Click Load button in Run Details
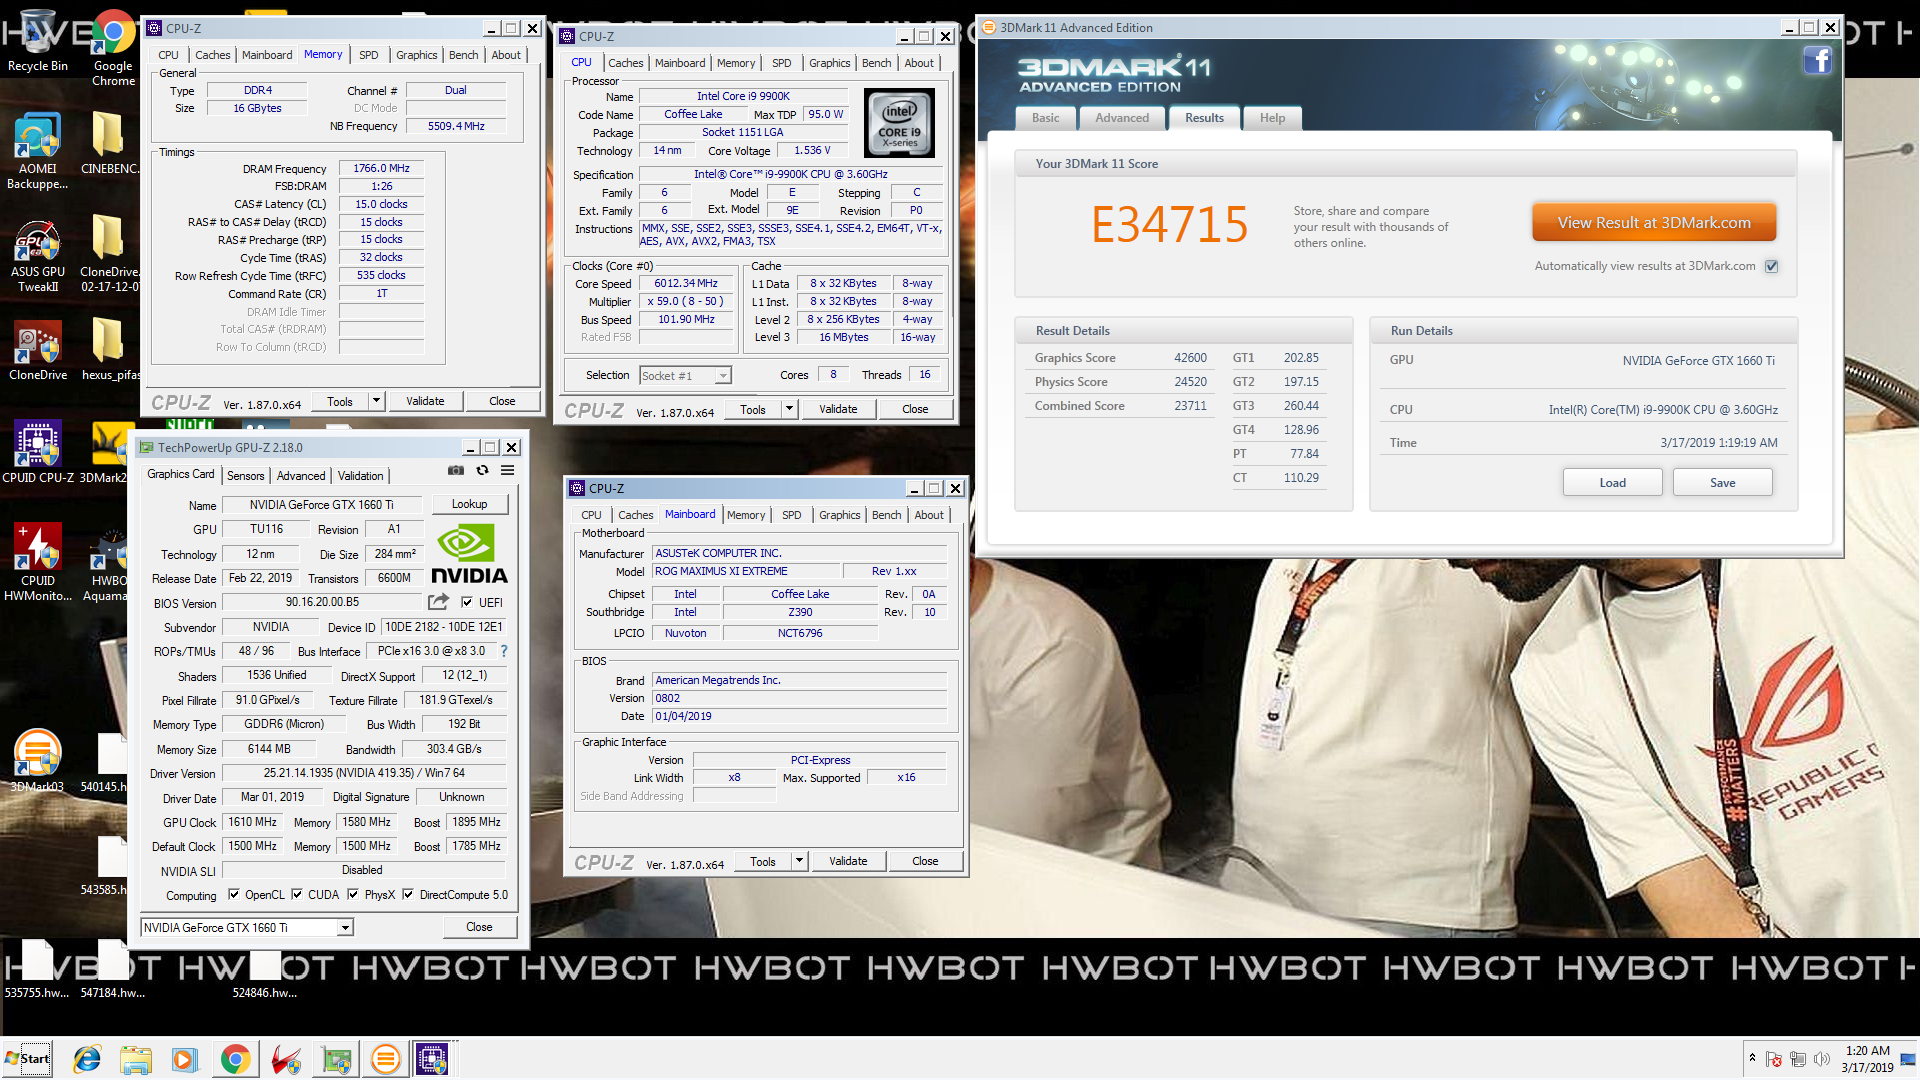 [x=1612, y=483]
